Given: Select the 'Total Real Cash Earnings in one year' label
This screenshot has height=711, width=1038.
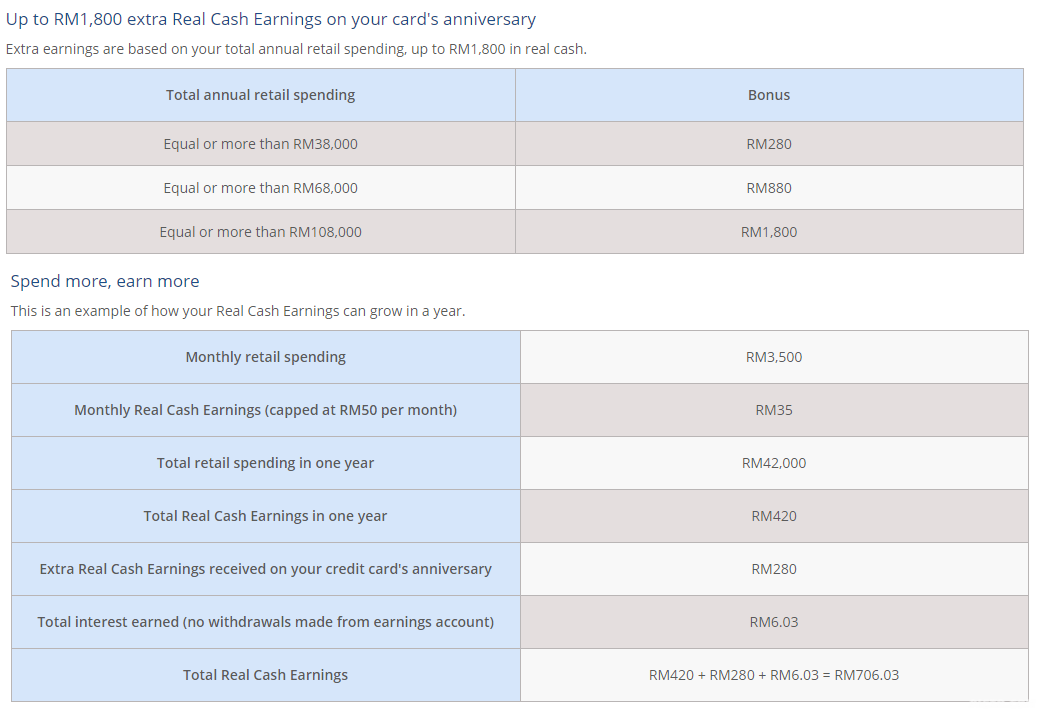Looking at the screenshot, I should click(265, 516).
